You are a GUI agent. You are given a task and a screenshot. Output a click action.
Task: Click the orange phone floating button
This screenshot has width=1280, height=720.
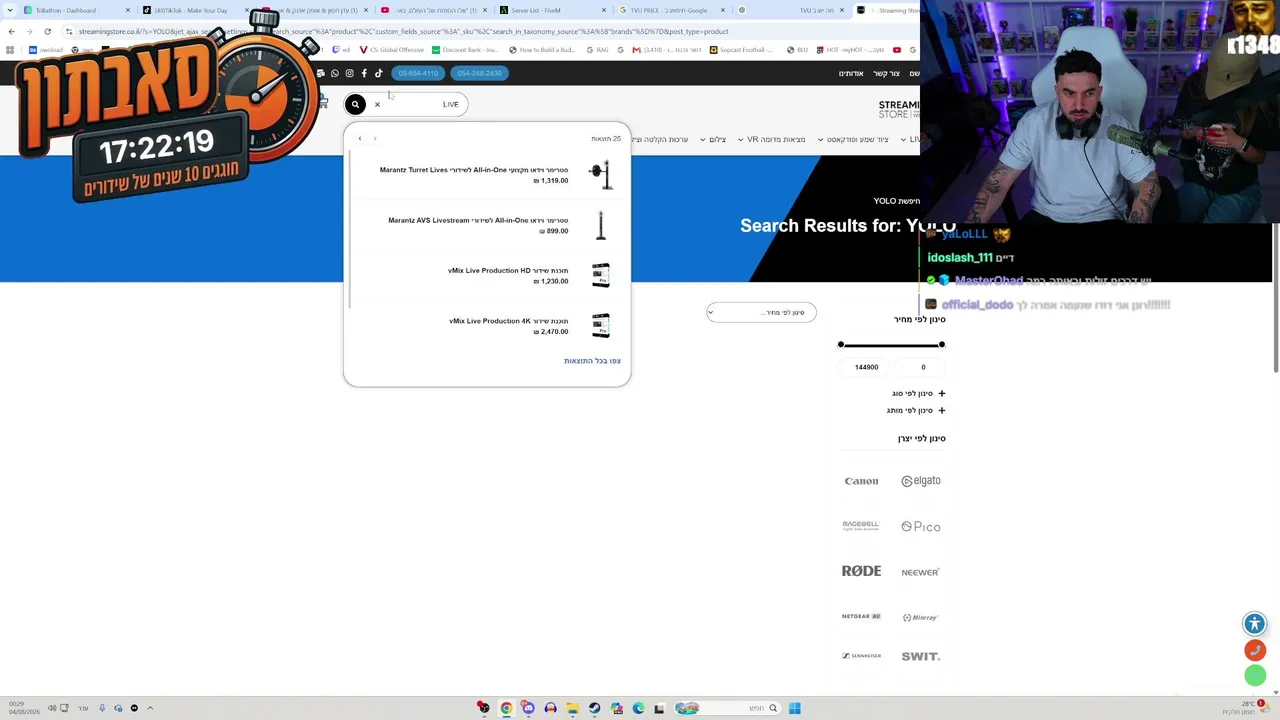coord(1255,650)
